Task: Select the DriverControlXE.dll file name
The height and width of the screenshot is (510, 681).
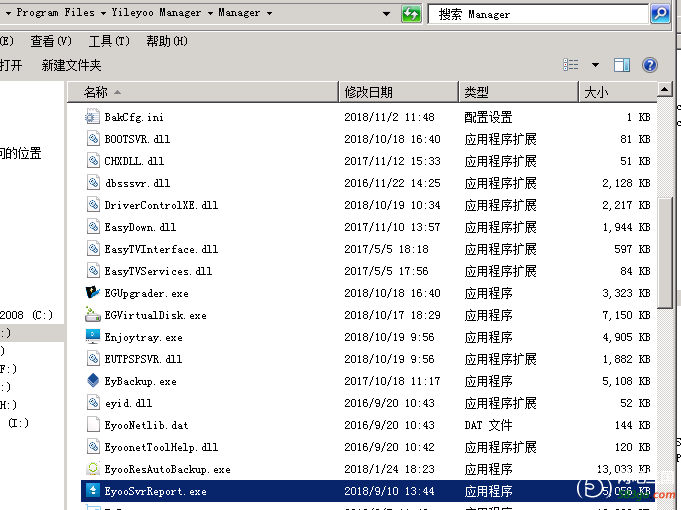Action: pos(161,205)
